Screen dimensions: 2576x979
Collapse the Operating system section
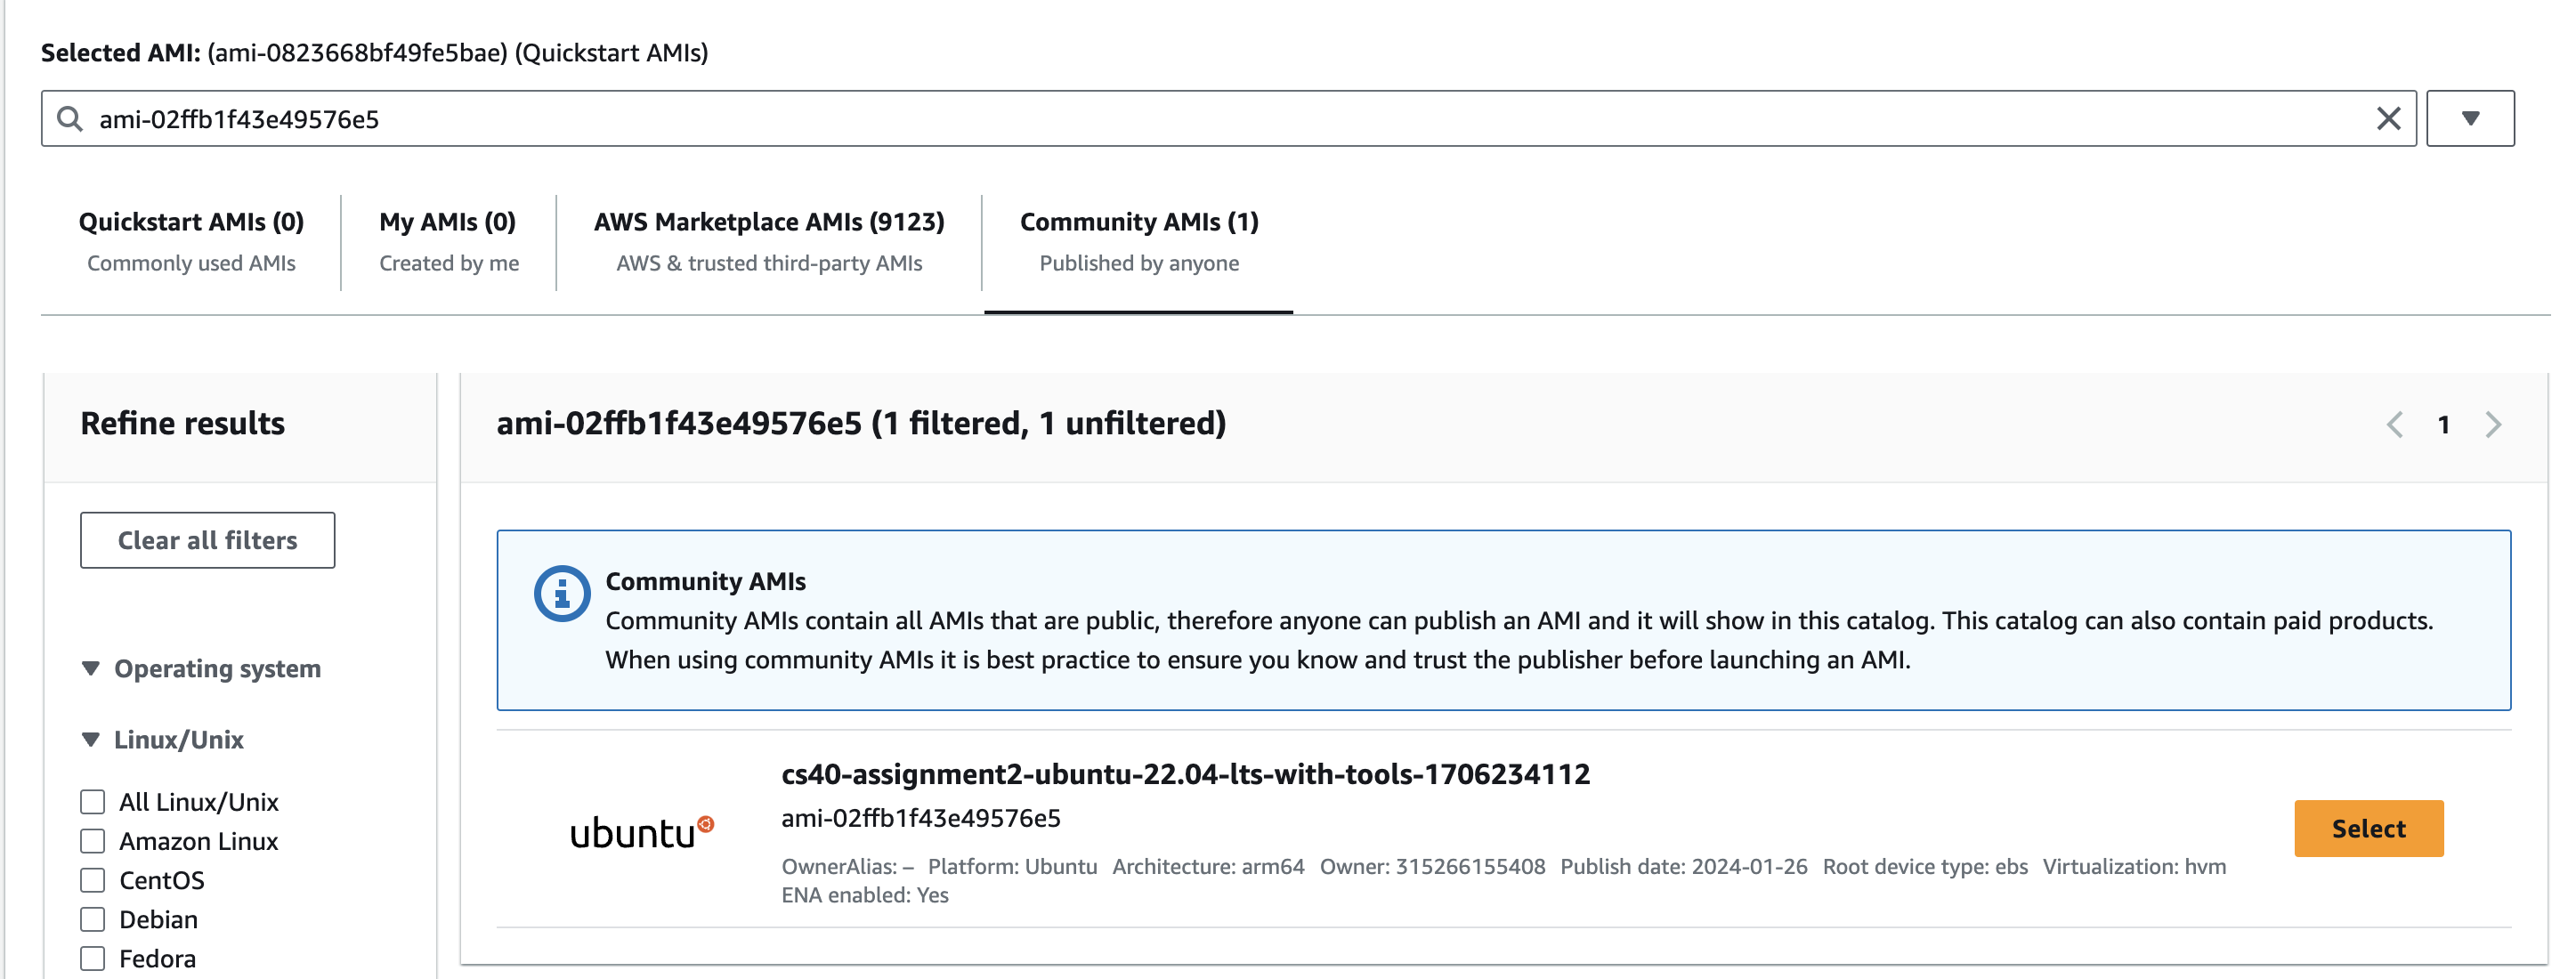click(x=91, y=668)
